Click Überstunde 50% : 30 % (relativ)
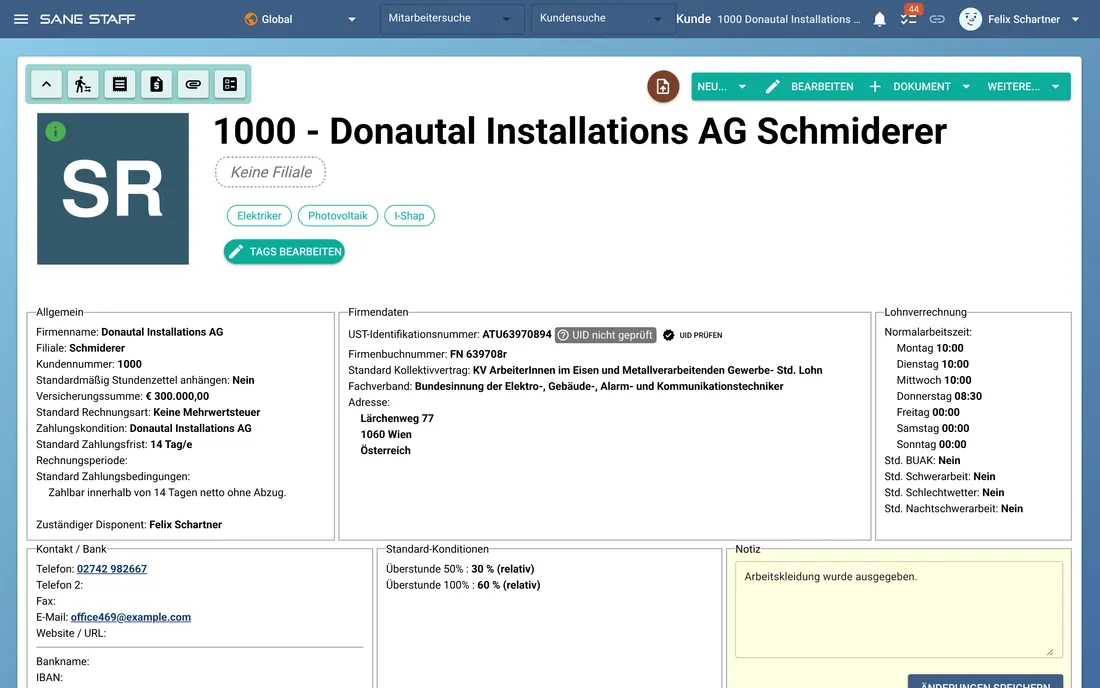The width and height of the screenshot is (1100, 688). [x=460, y=569]
